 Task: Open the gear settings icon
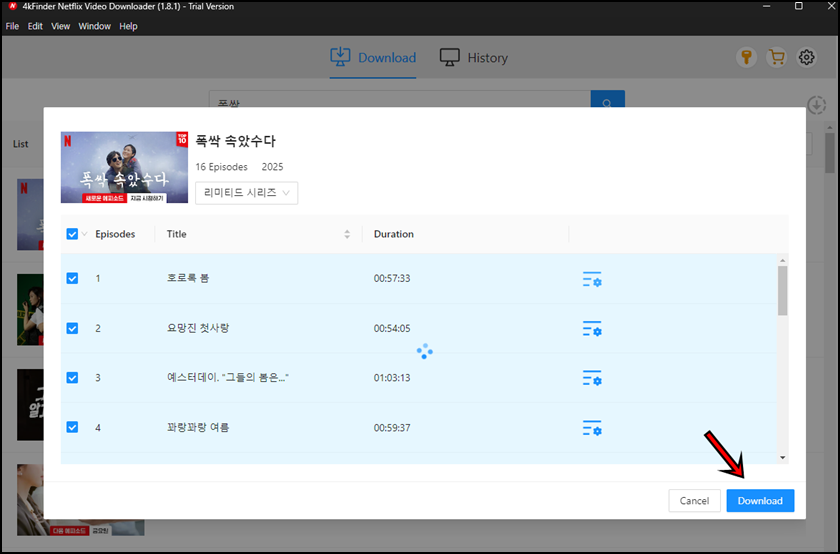[x=806, y=57]
